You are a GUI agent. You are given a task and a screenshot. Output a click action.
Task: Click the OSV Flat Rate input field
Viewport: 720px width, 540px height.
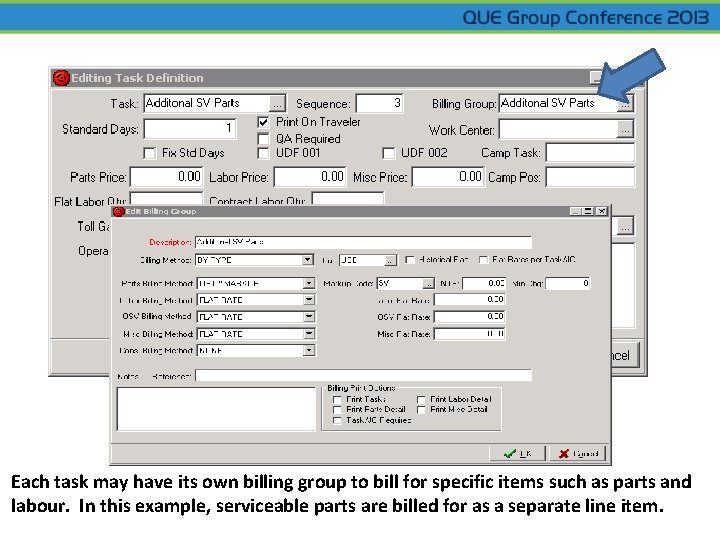tap(470, 317)
